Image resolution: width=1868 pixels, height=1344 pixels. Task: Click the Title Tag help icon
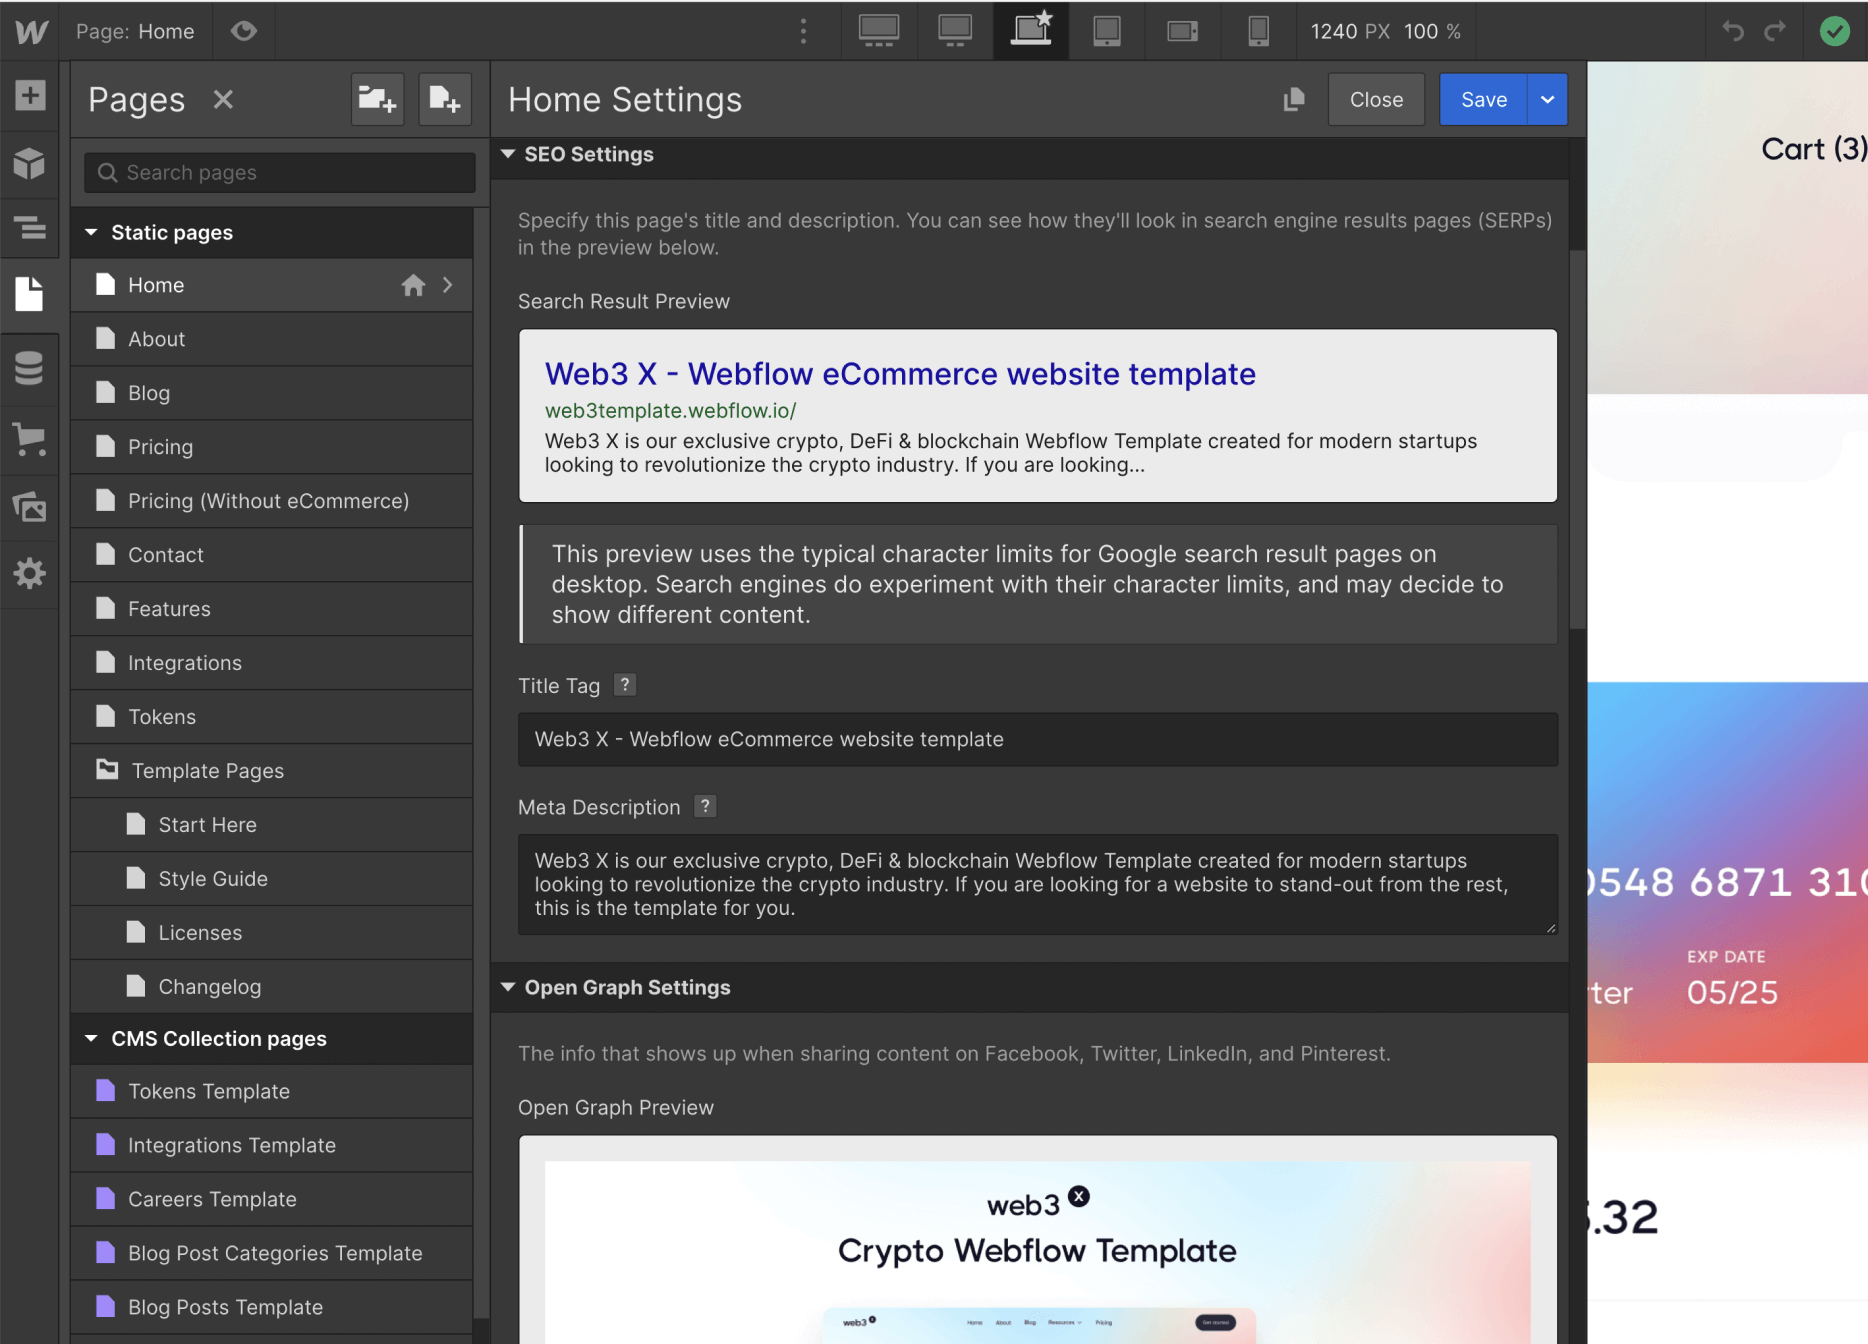coord(625,684)
